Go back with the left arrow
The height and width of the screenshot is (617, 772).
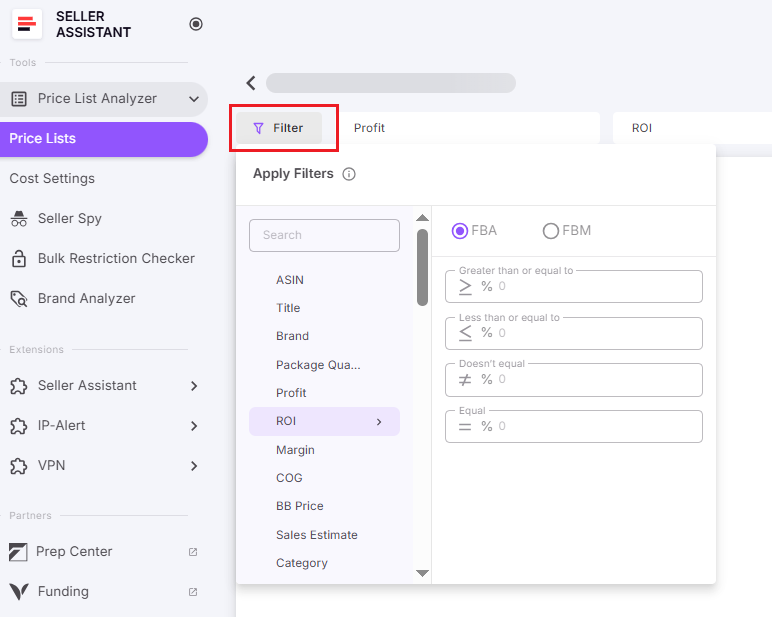click(251, 83)
